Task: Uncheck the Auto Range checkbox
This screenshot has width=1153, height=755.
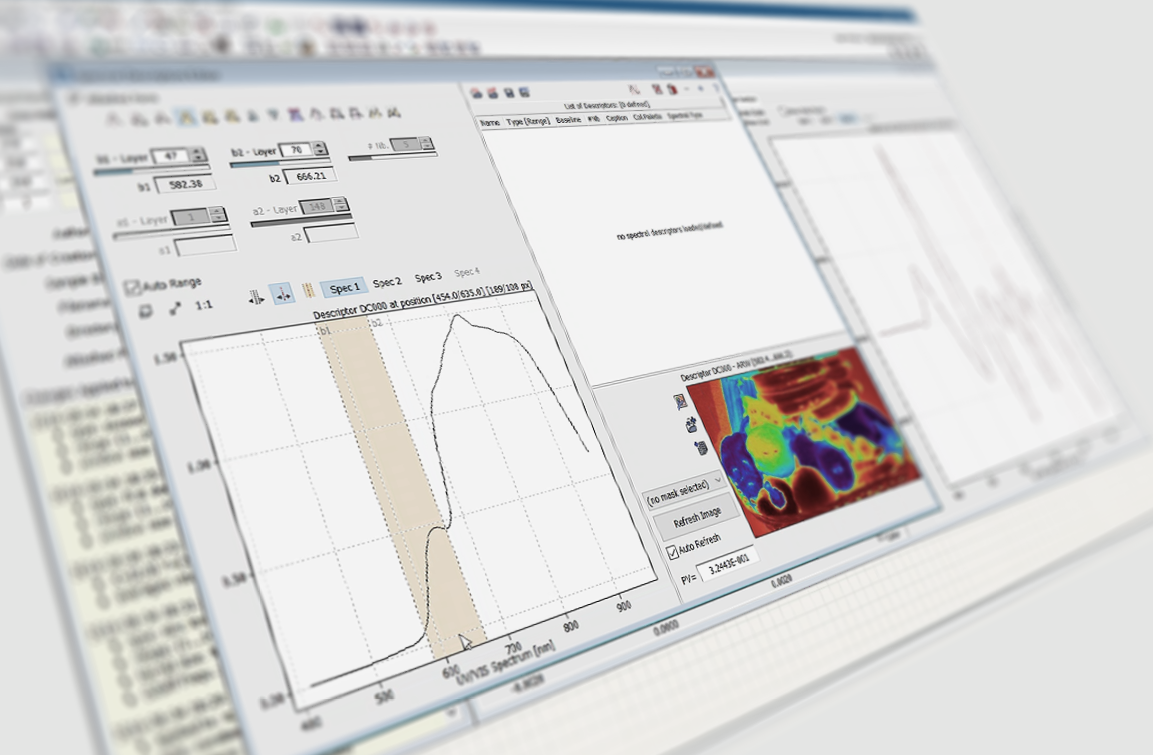Action: click(132, 288)
